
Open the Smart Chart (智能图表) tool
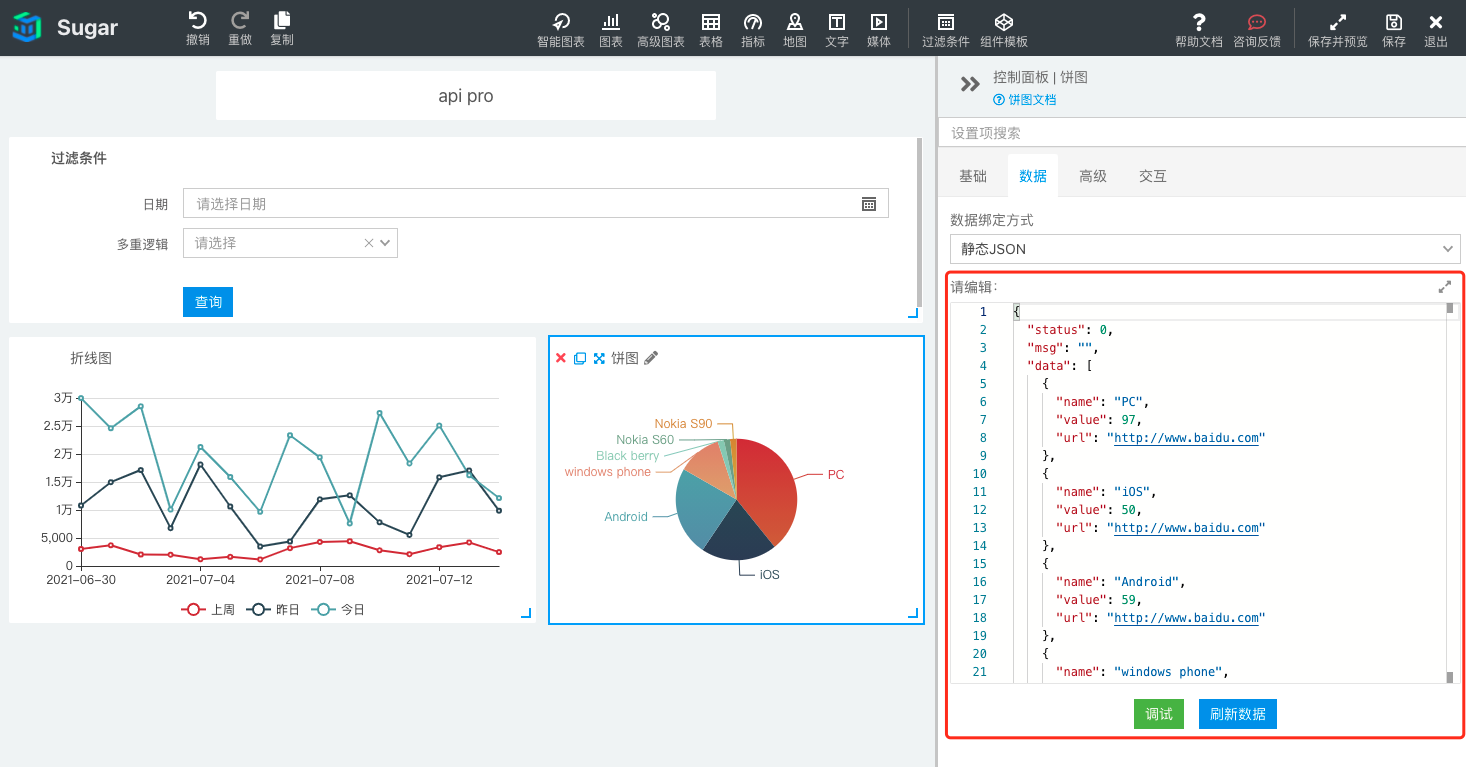click(560, 23)
